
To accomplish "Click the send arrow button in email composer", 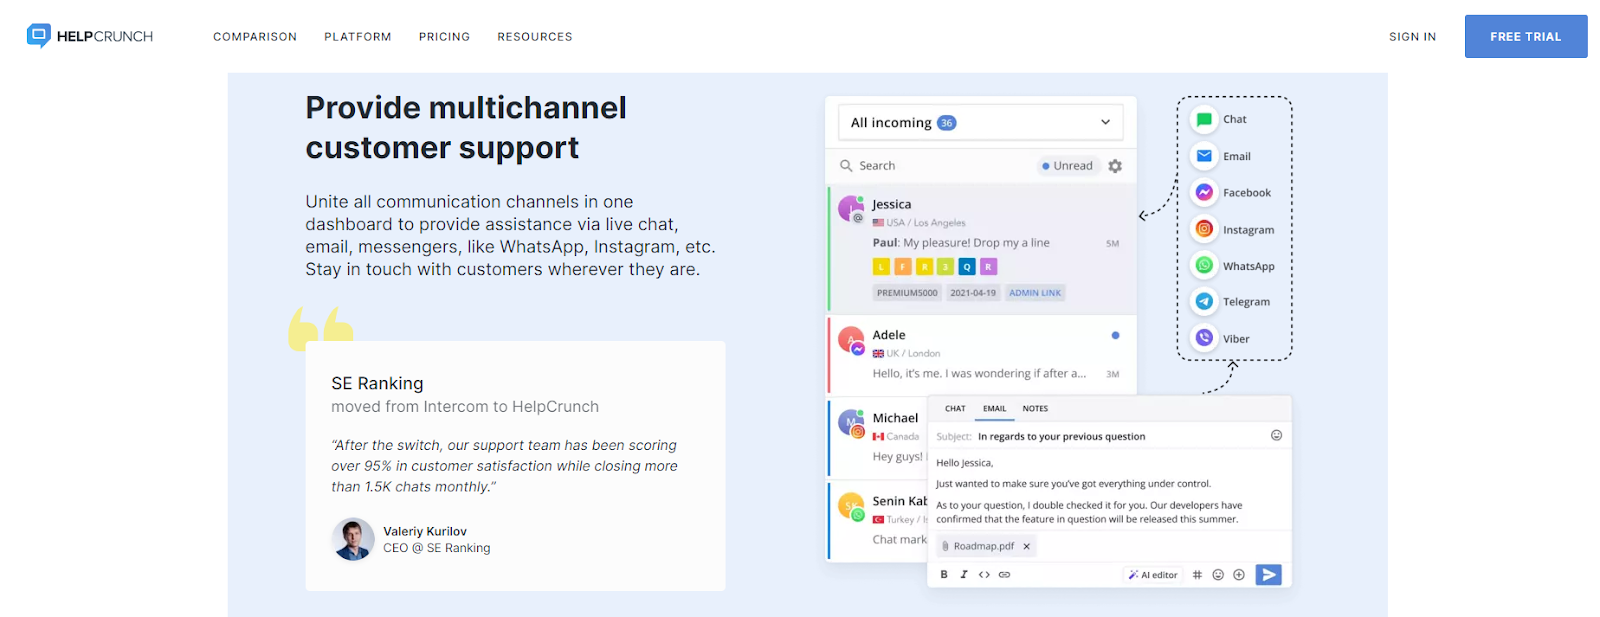I will click(x=1268, y=575).
